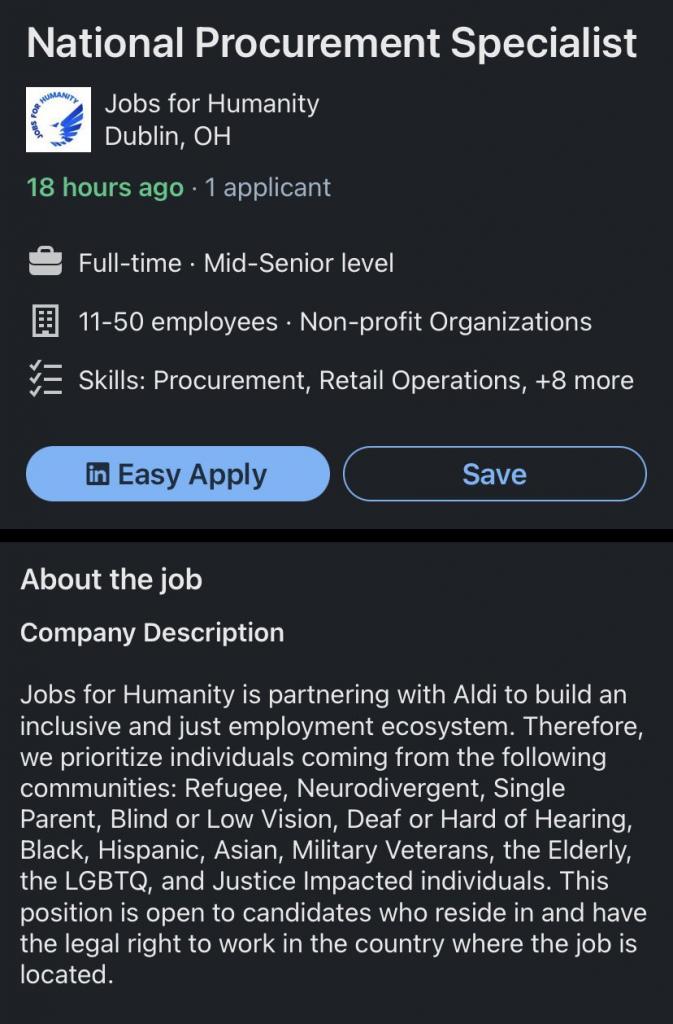Click the Dublin, OH location text
This screenshot has width=673, height=1024.
(x=168, y=136)
